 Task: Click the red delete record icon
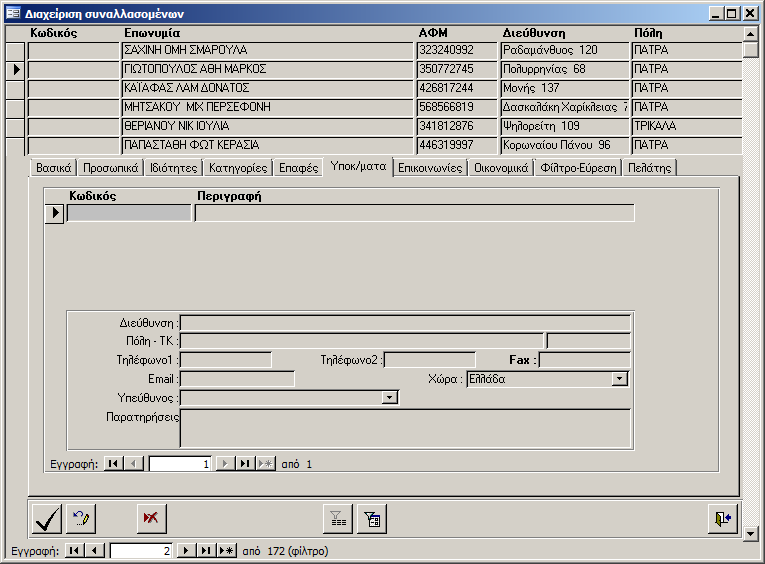pos(152,518)
